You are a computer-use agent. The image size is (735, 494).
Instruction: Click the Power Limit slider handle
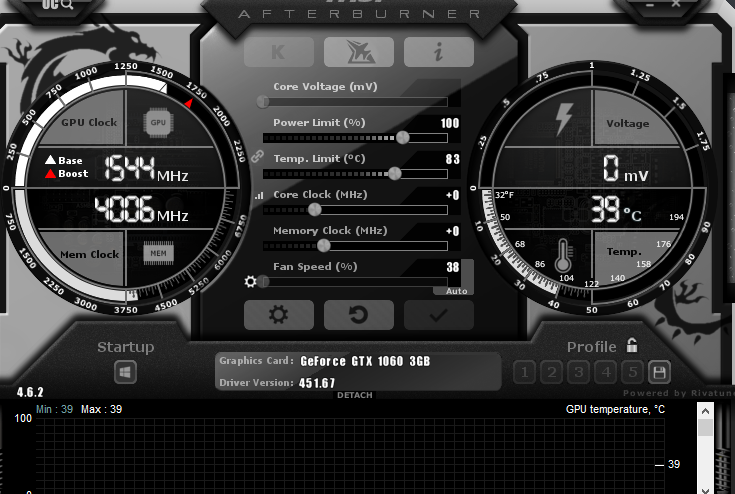(x=402, y=137)
